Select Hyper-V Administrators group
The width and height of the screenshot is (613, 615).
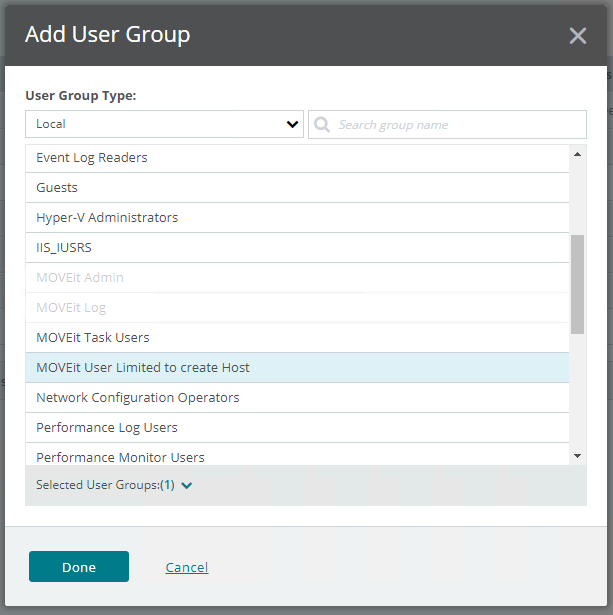[297, 218]
